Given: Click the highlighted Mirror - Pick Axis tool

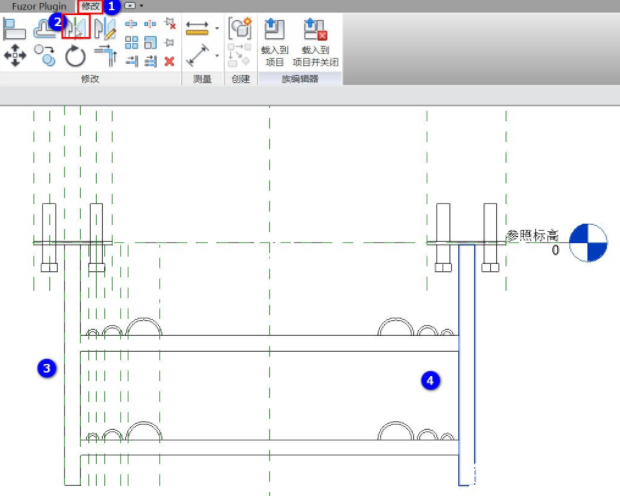Looking at the screenshot, I should 76,27.
